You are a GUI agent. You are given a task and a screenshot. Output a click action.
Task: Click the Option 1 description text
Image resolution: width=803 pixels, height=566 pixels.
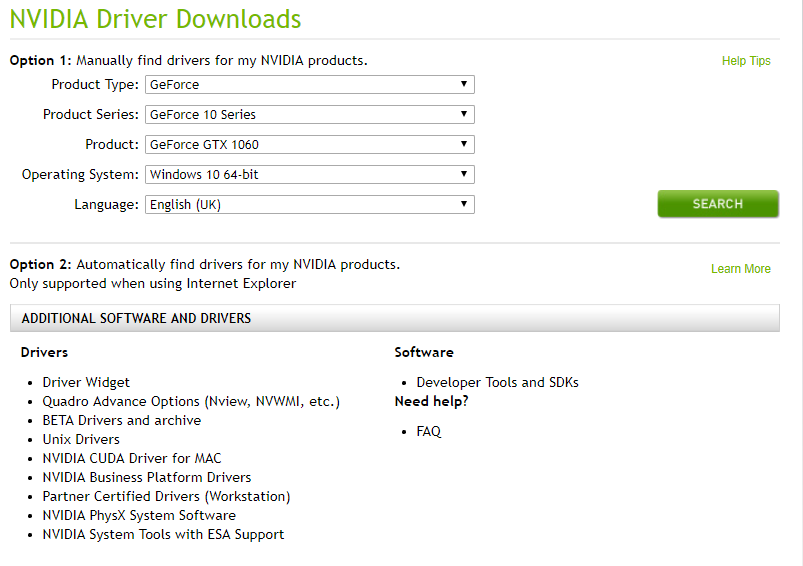point(188,60)
